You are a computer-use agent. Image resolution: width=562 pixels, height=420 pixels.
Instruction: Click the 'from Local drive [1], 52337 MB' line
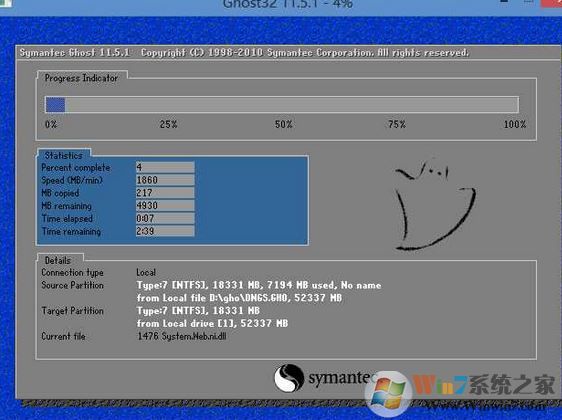[x=212, y=323]
